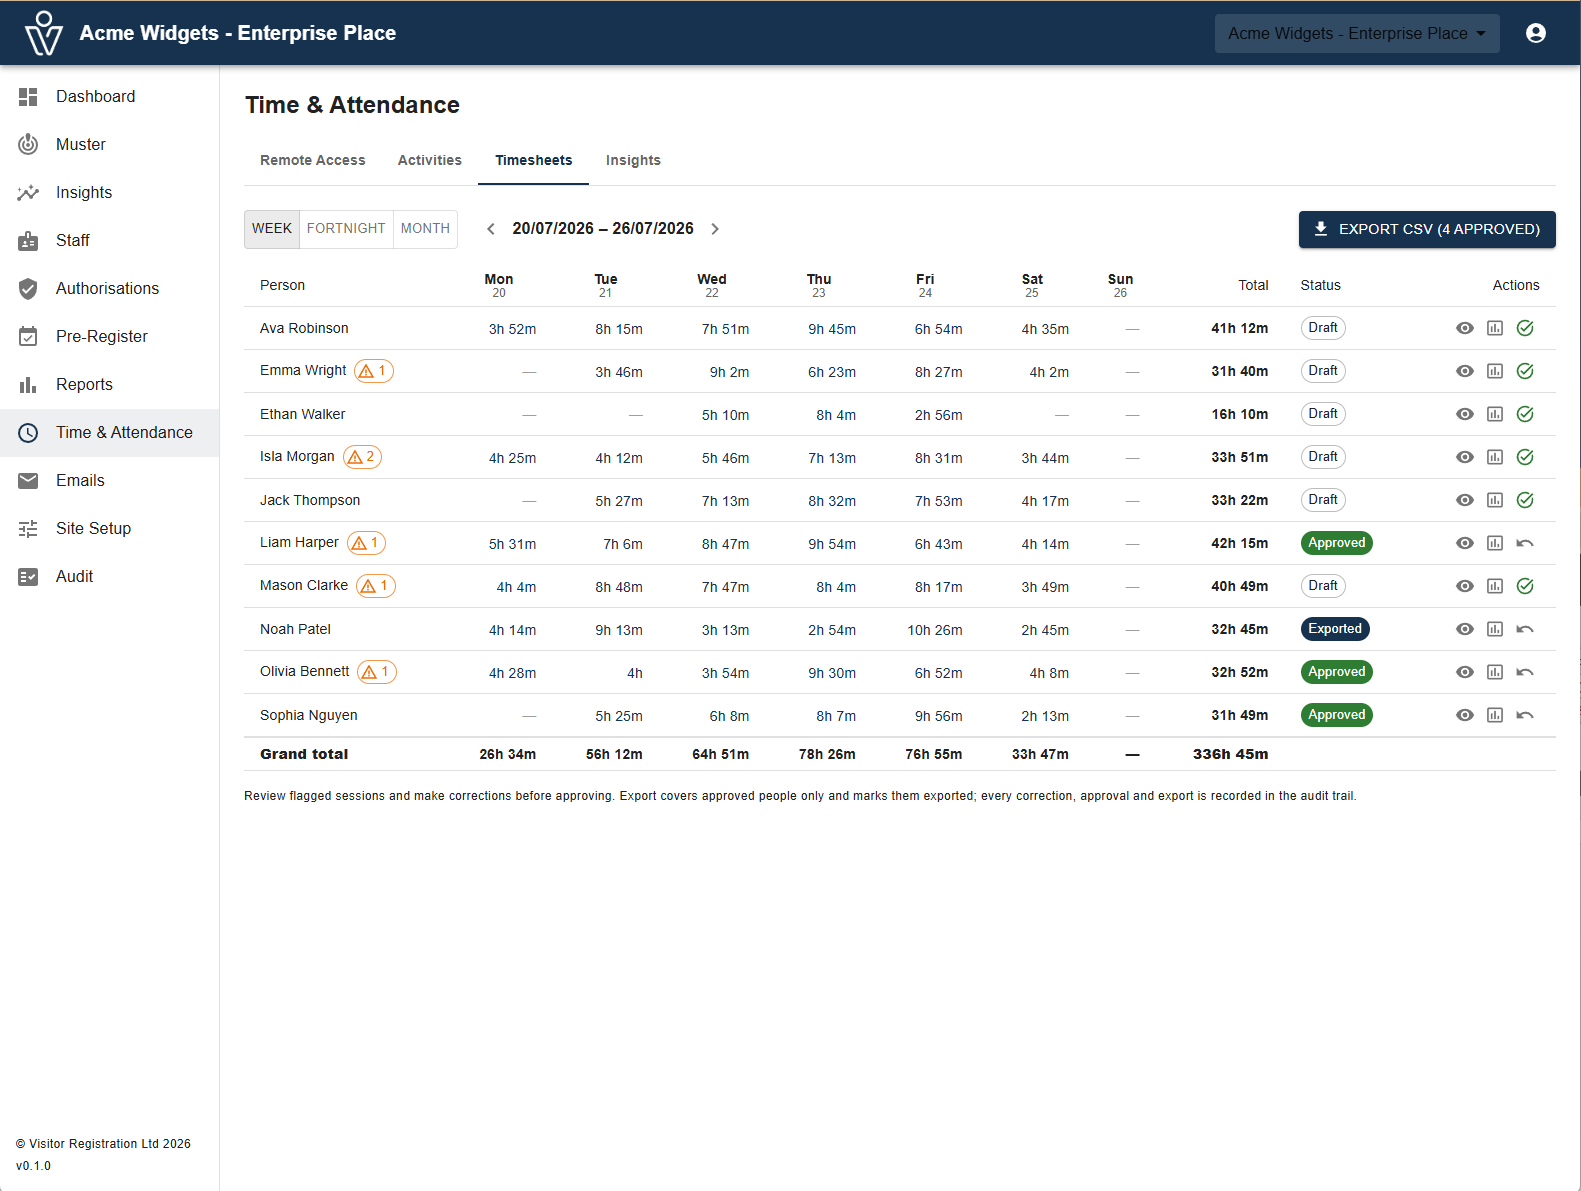
Task: Click Isla Morgan's warning flag badge
Action: [362, 457]
